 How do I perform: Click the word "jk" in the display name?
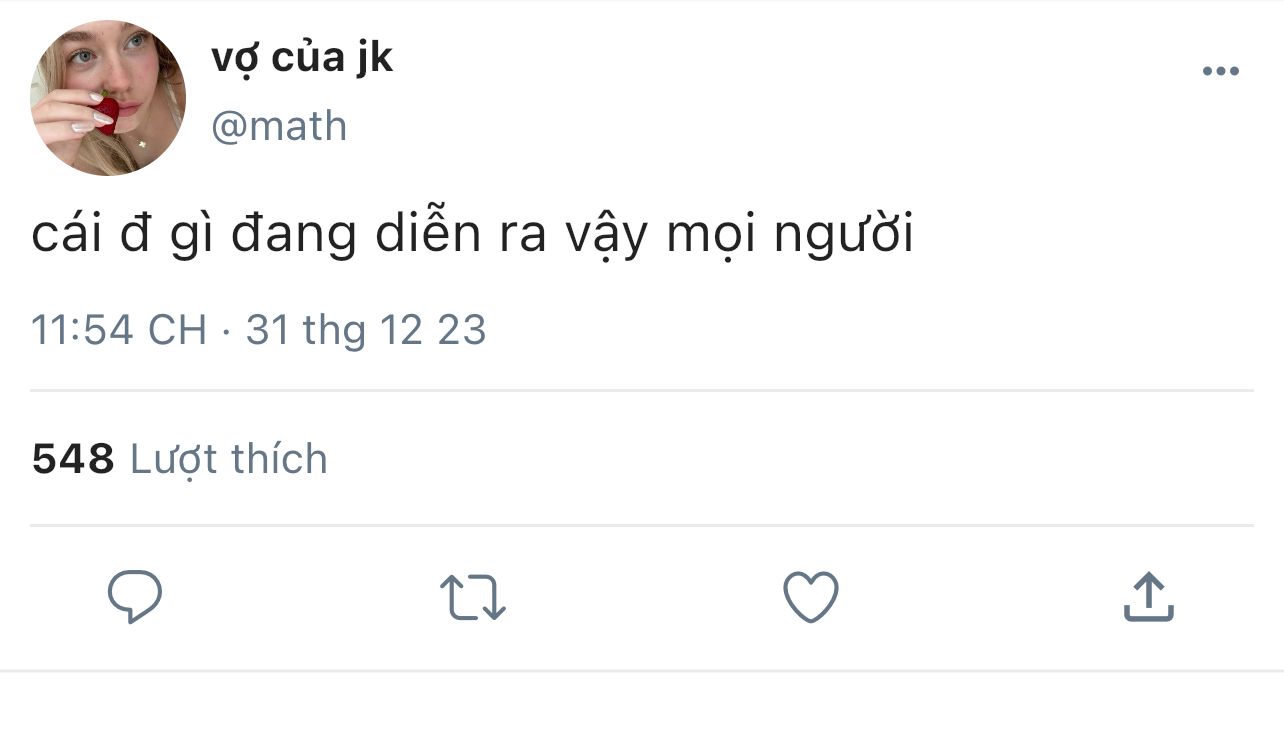pyautogui.click(x=373, y=58)
